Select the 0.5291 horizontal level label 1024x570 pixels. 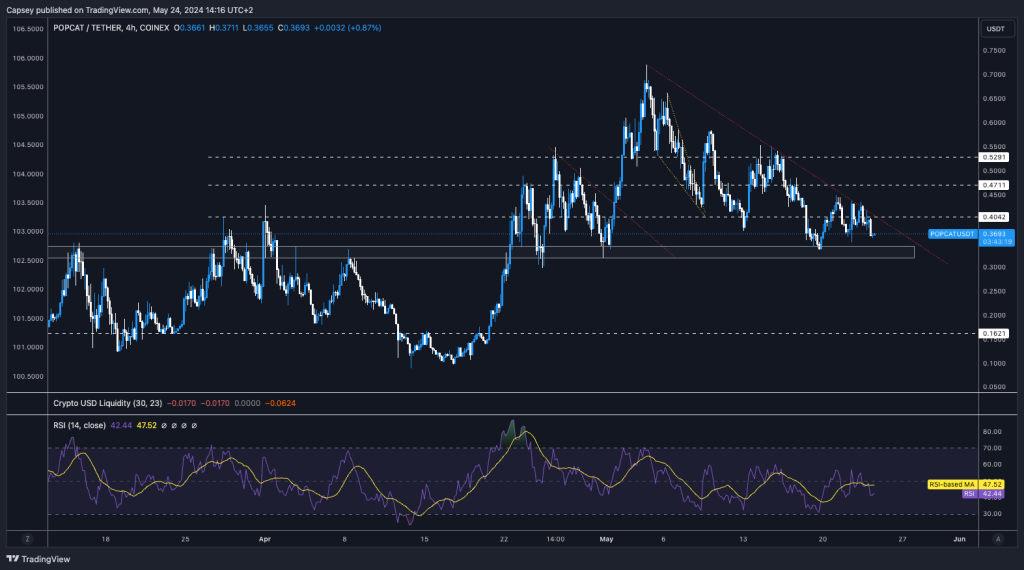tap(995, 157)
